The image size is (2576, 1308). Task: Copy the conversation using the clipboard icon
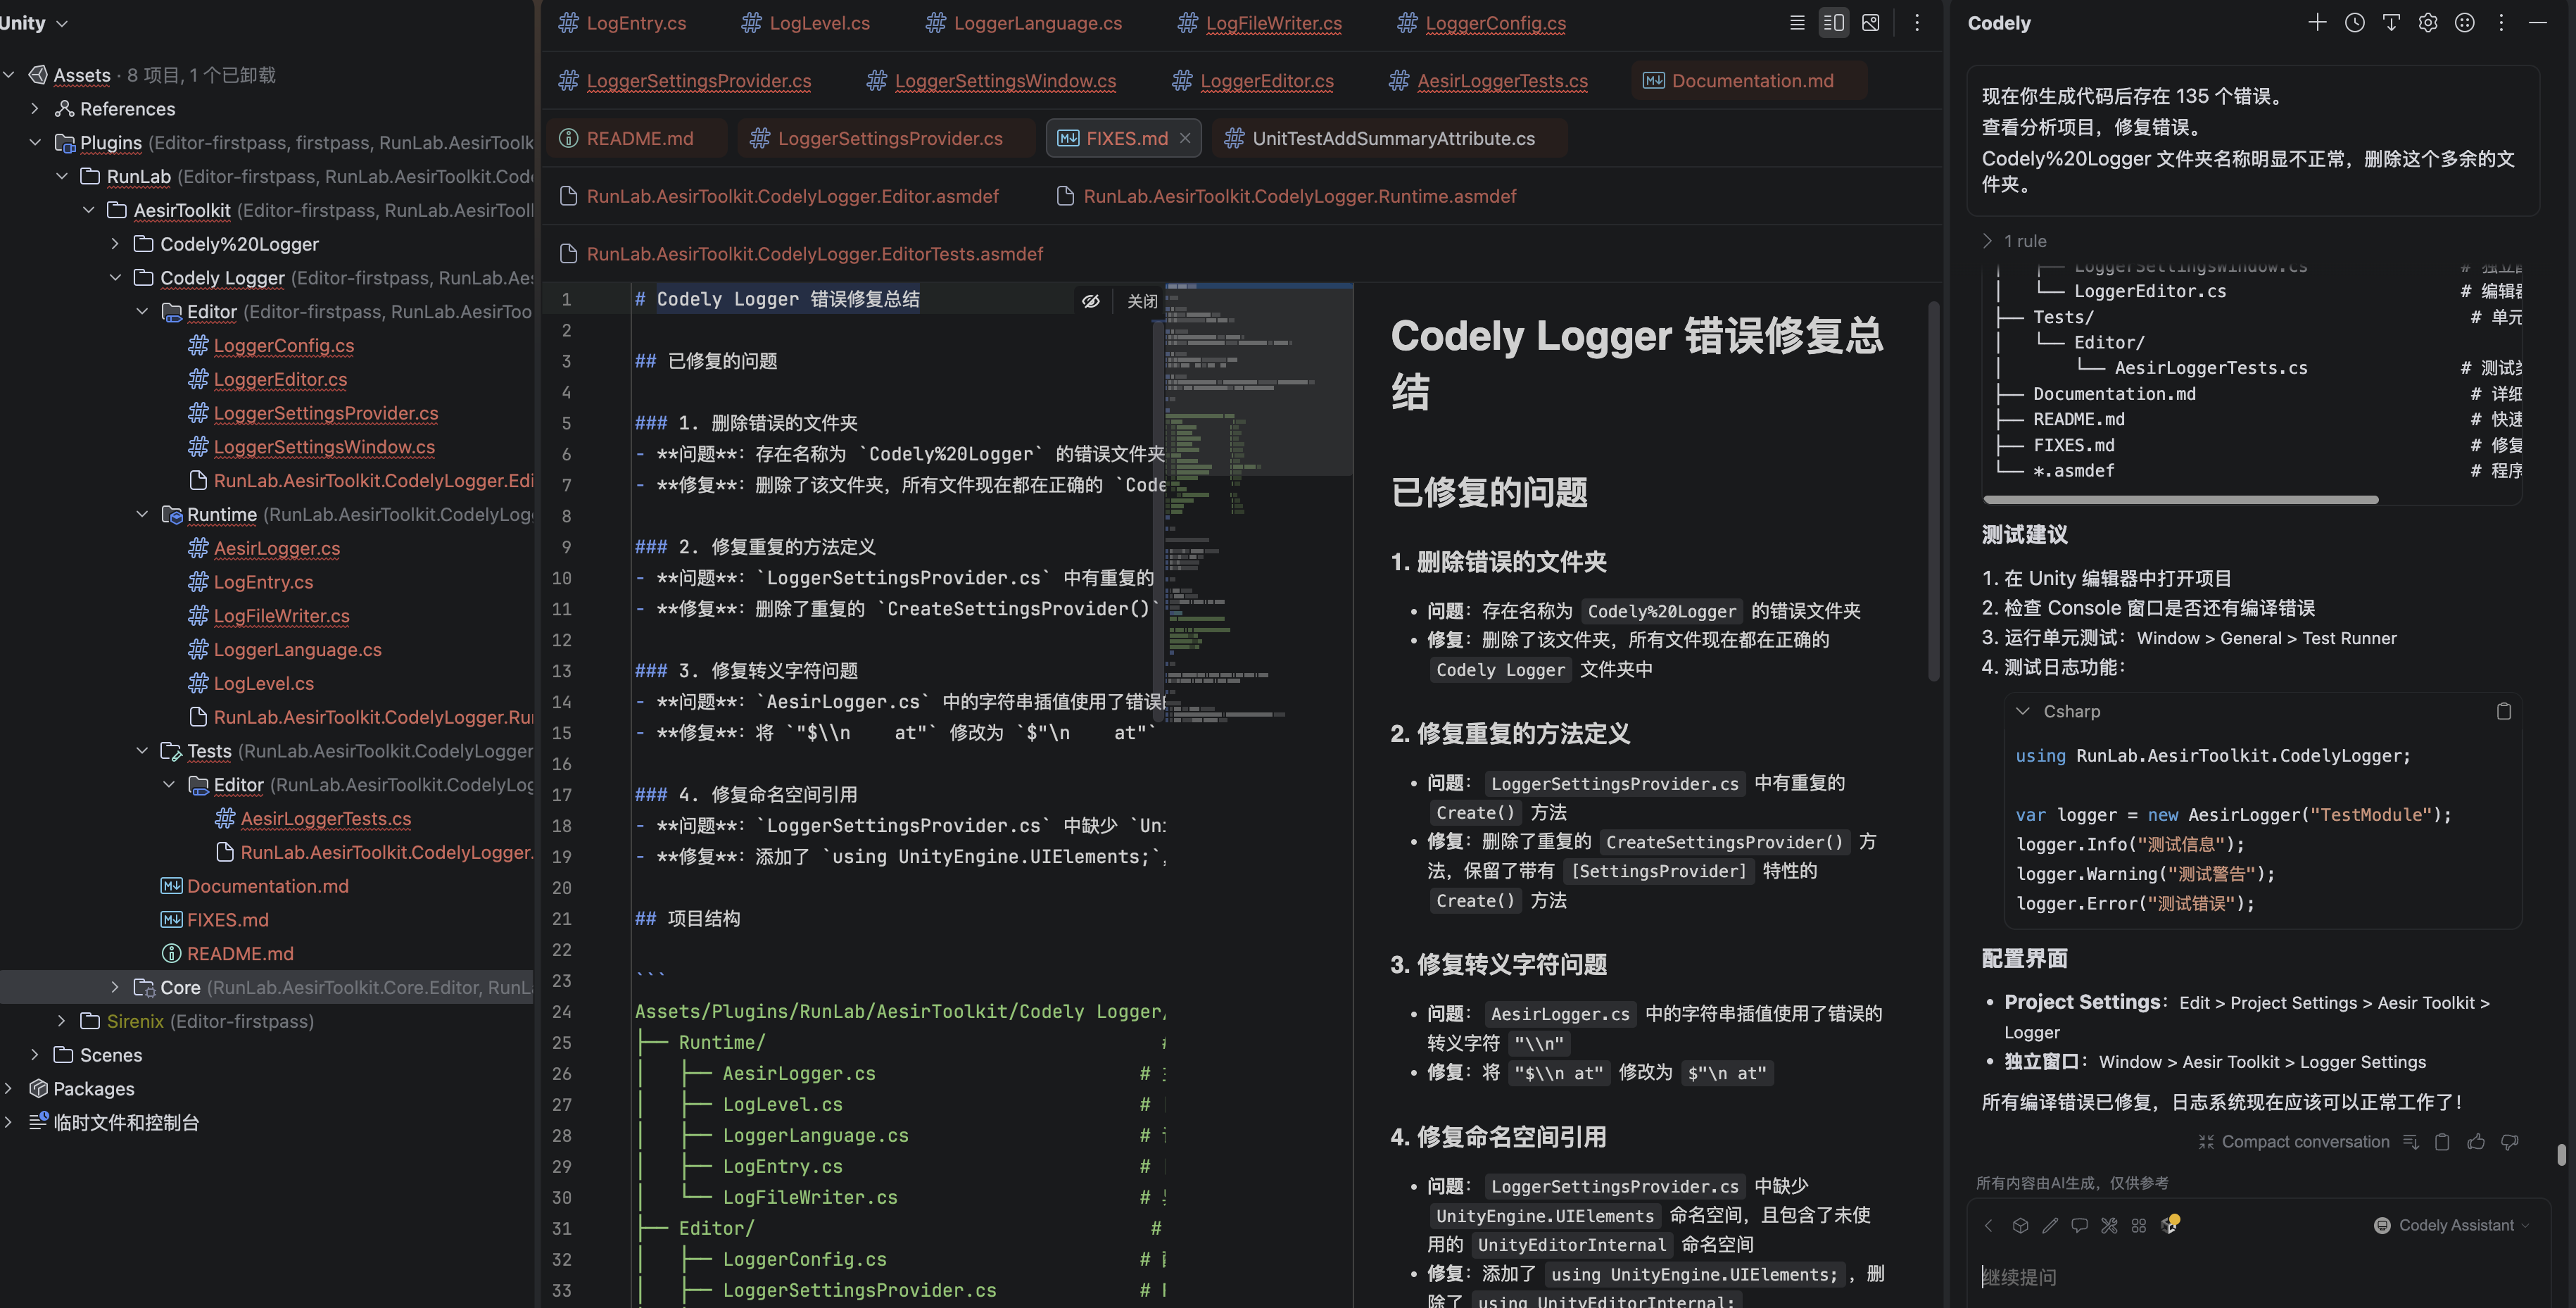coord(2443,1141)
